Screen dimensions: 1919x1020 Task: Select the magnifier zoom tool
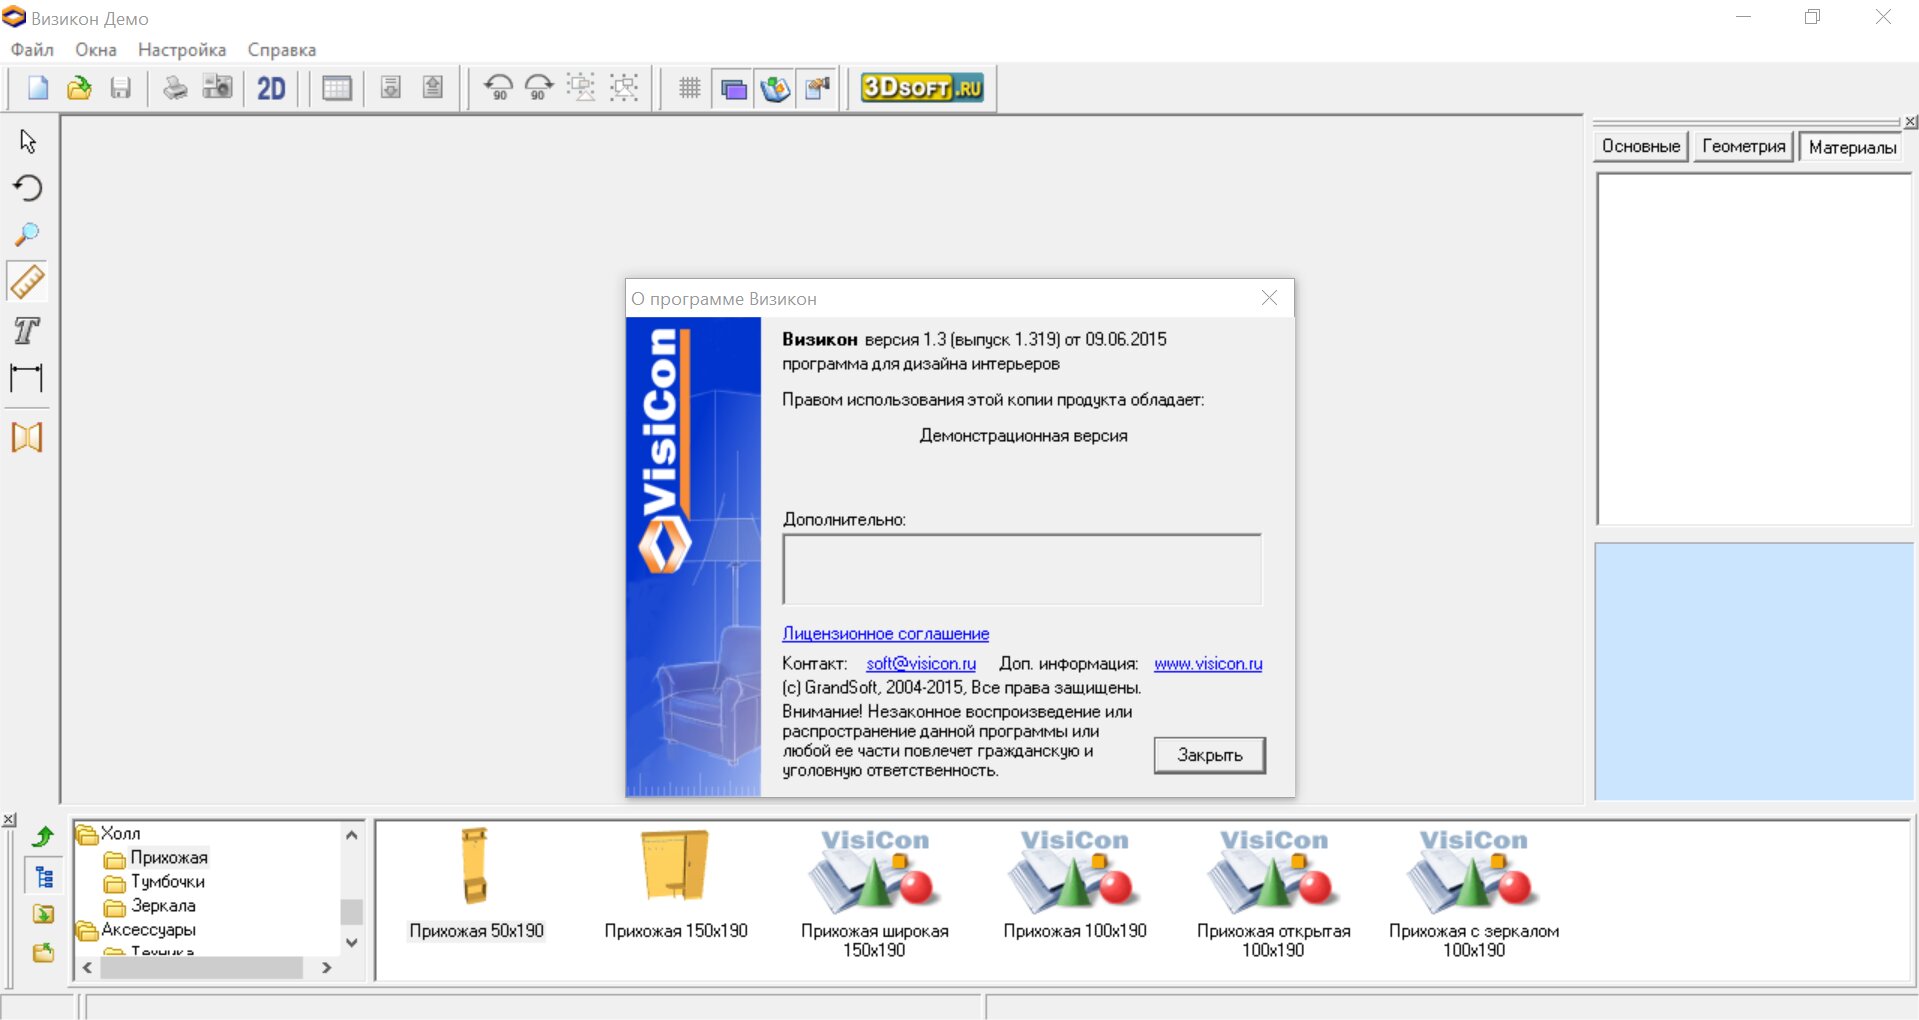point(27,235)
